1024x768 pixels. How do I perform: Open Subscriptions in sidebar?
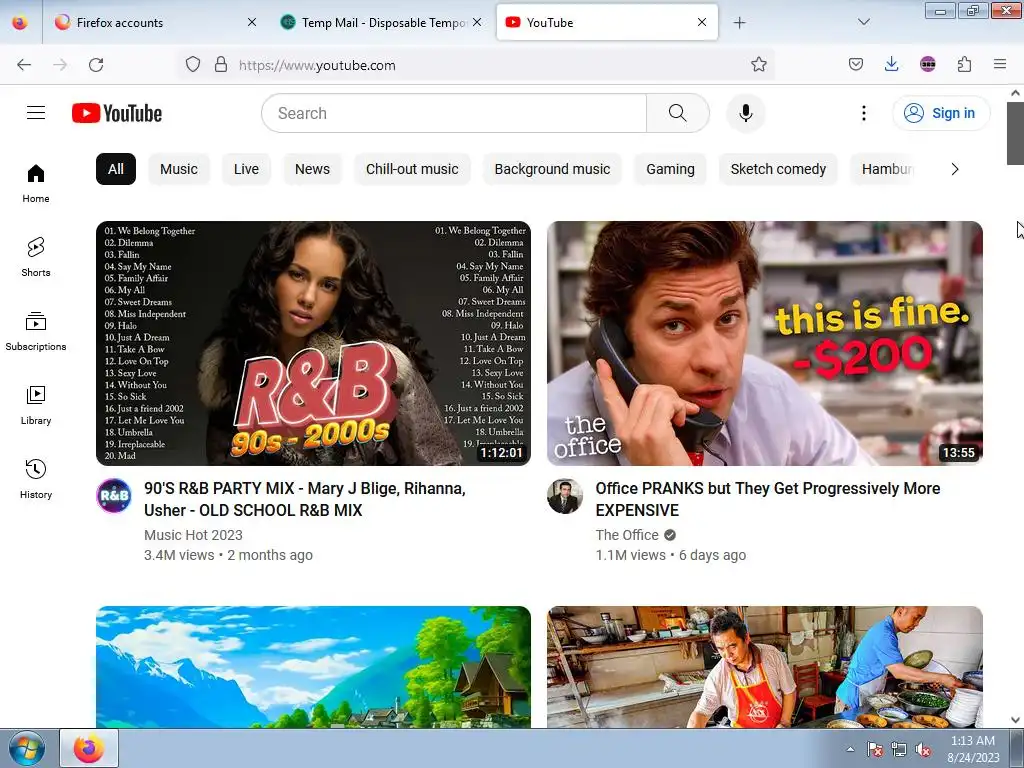tap(36, 332)
